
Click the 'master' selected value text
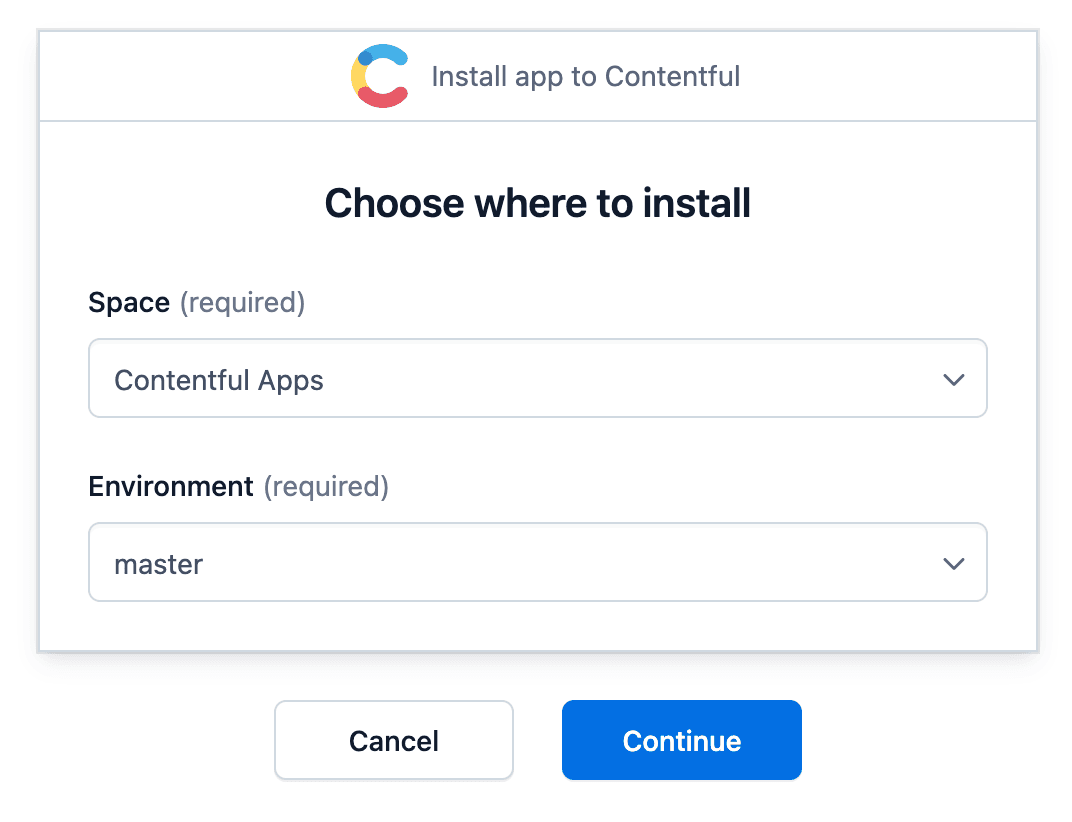(x=159, y=564)
